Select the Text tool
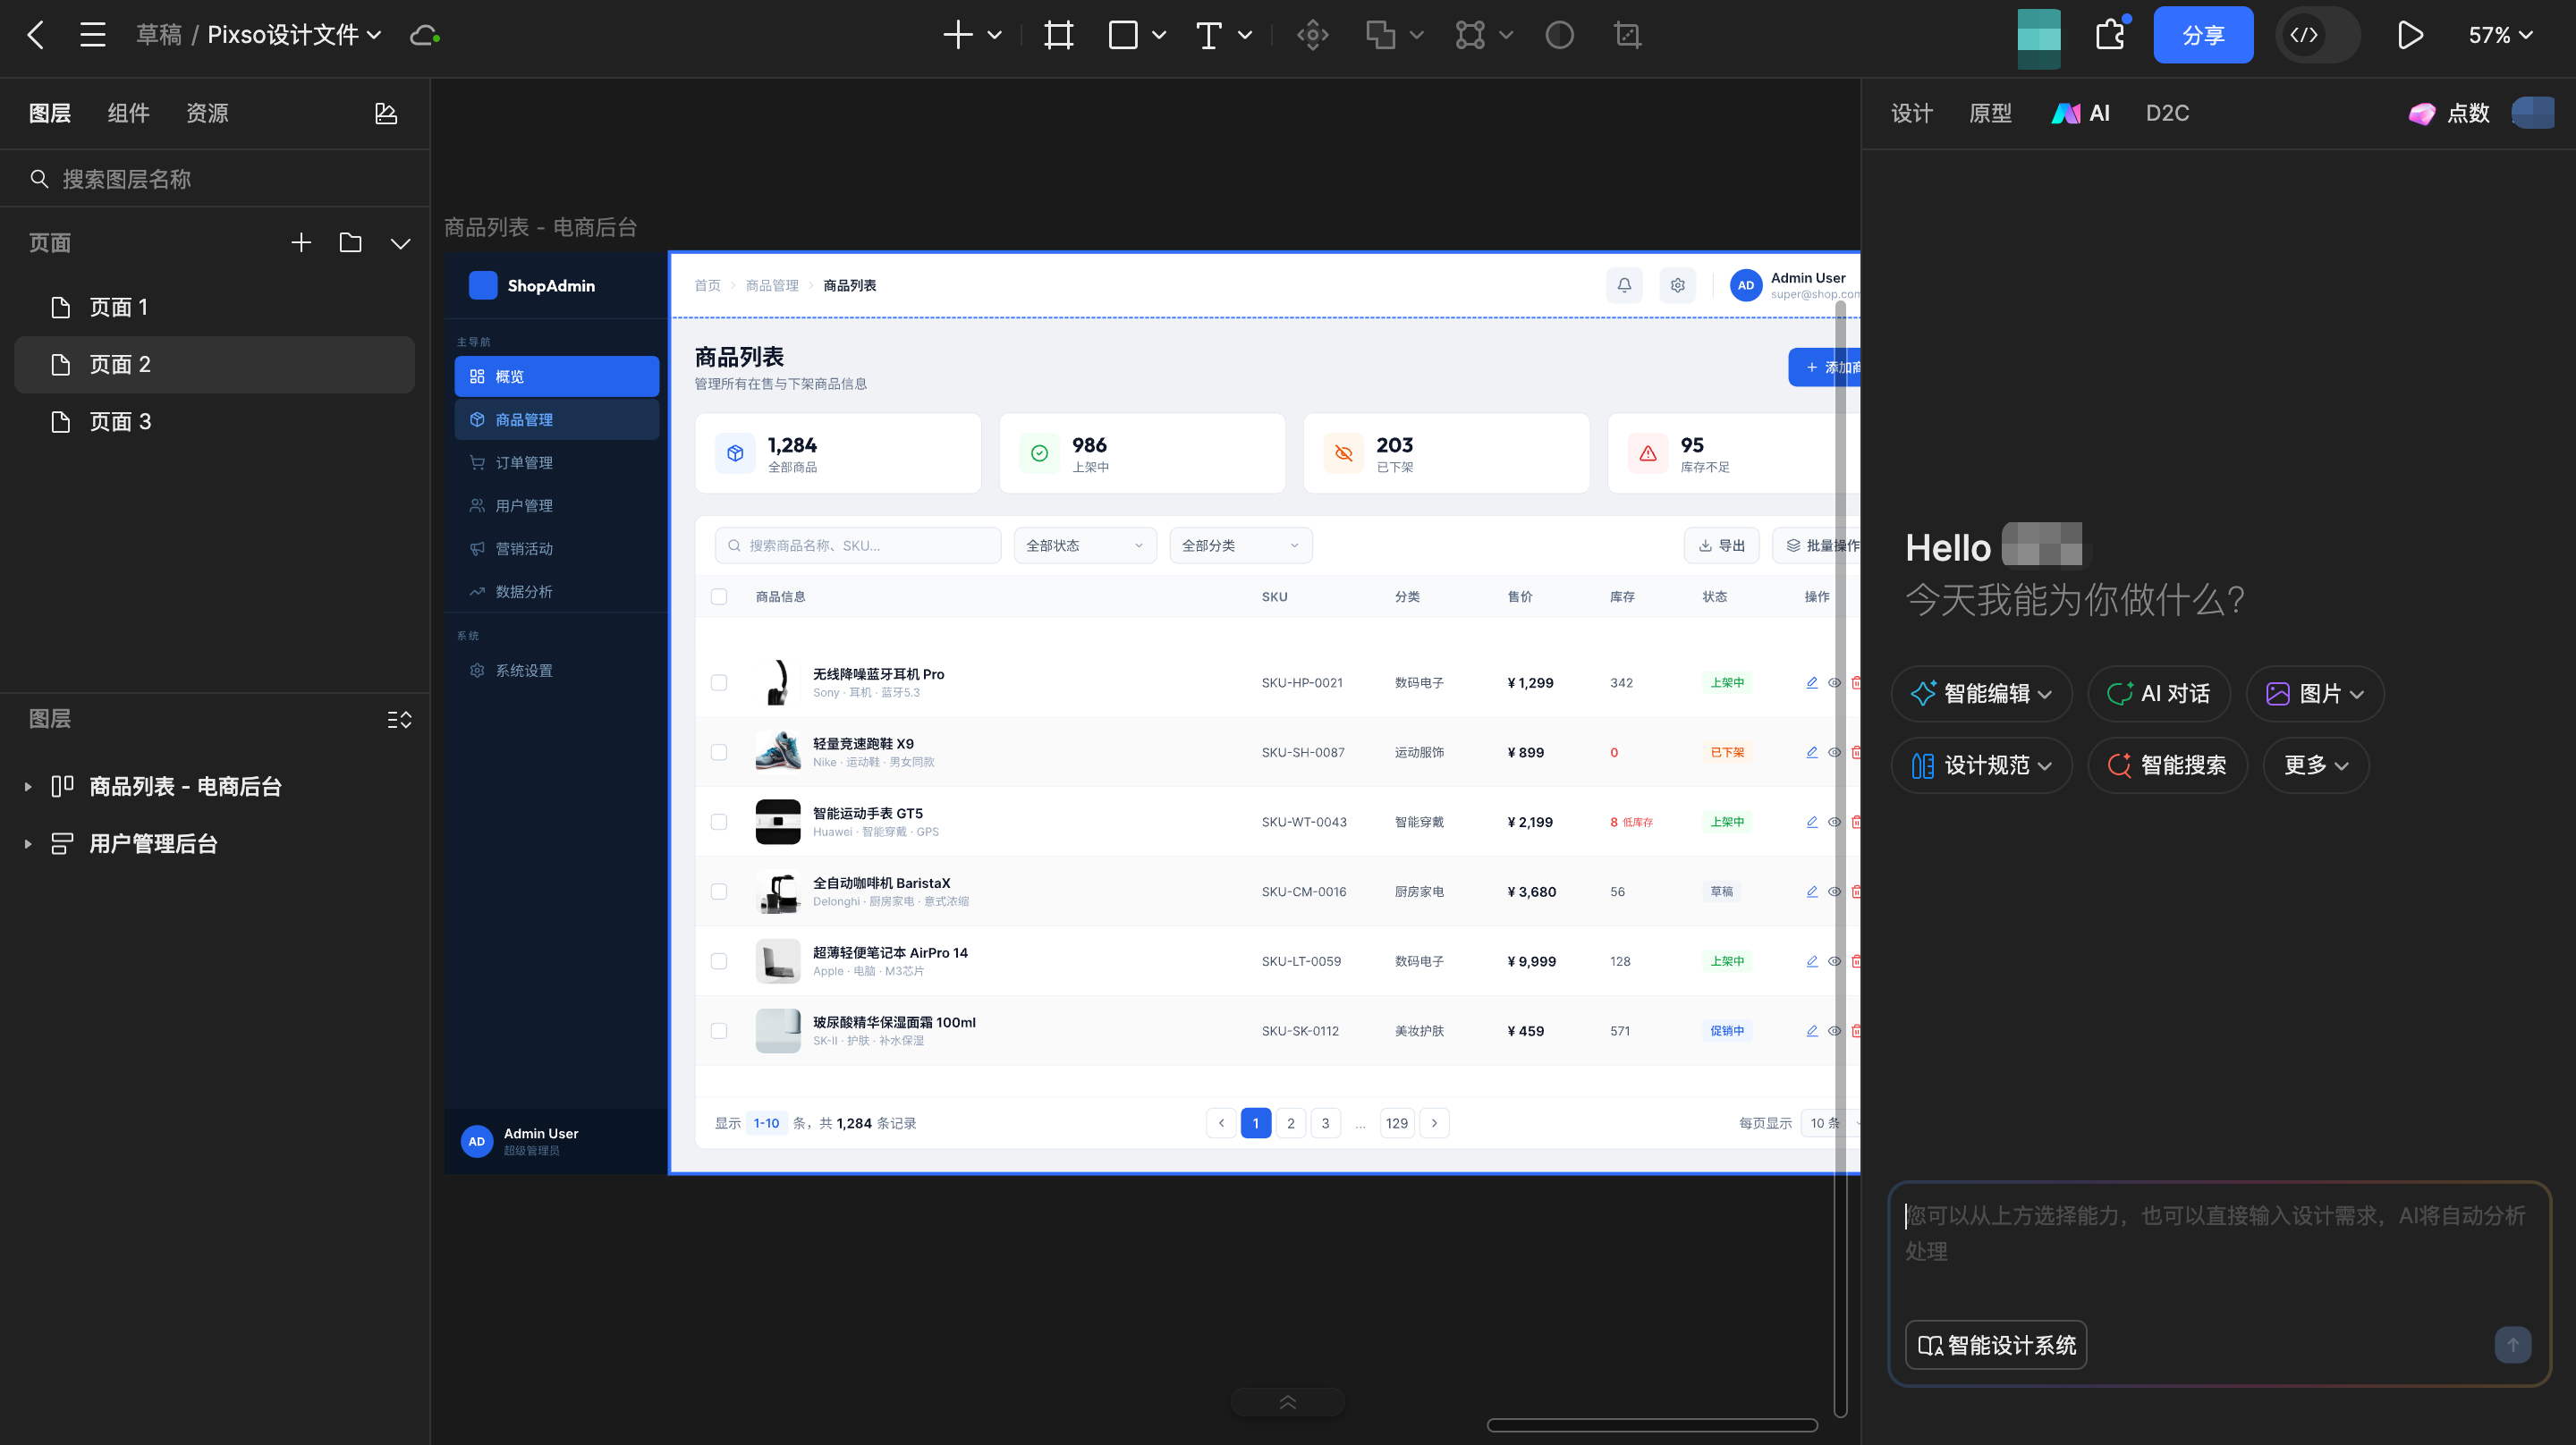 click(x=1209, y=36)
